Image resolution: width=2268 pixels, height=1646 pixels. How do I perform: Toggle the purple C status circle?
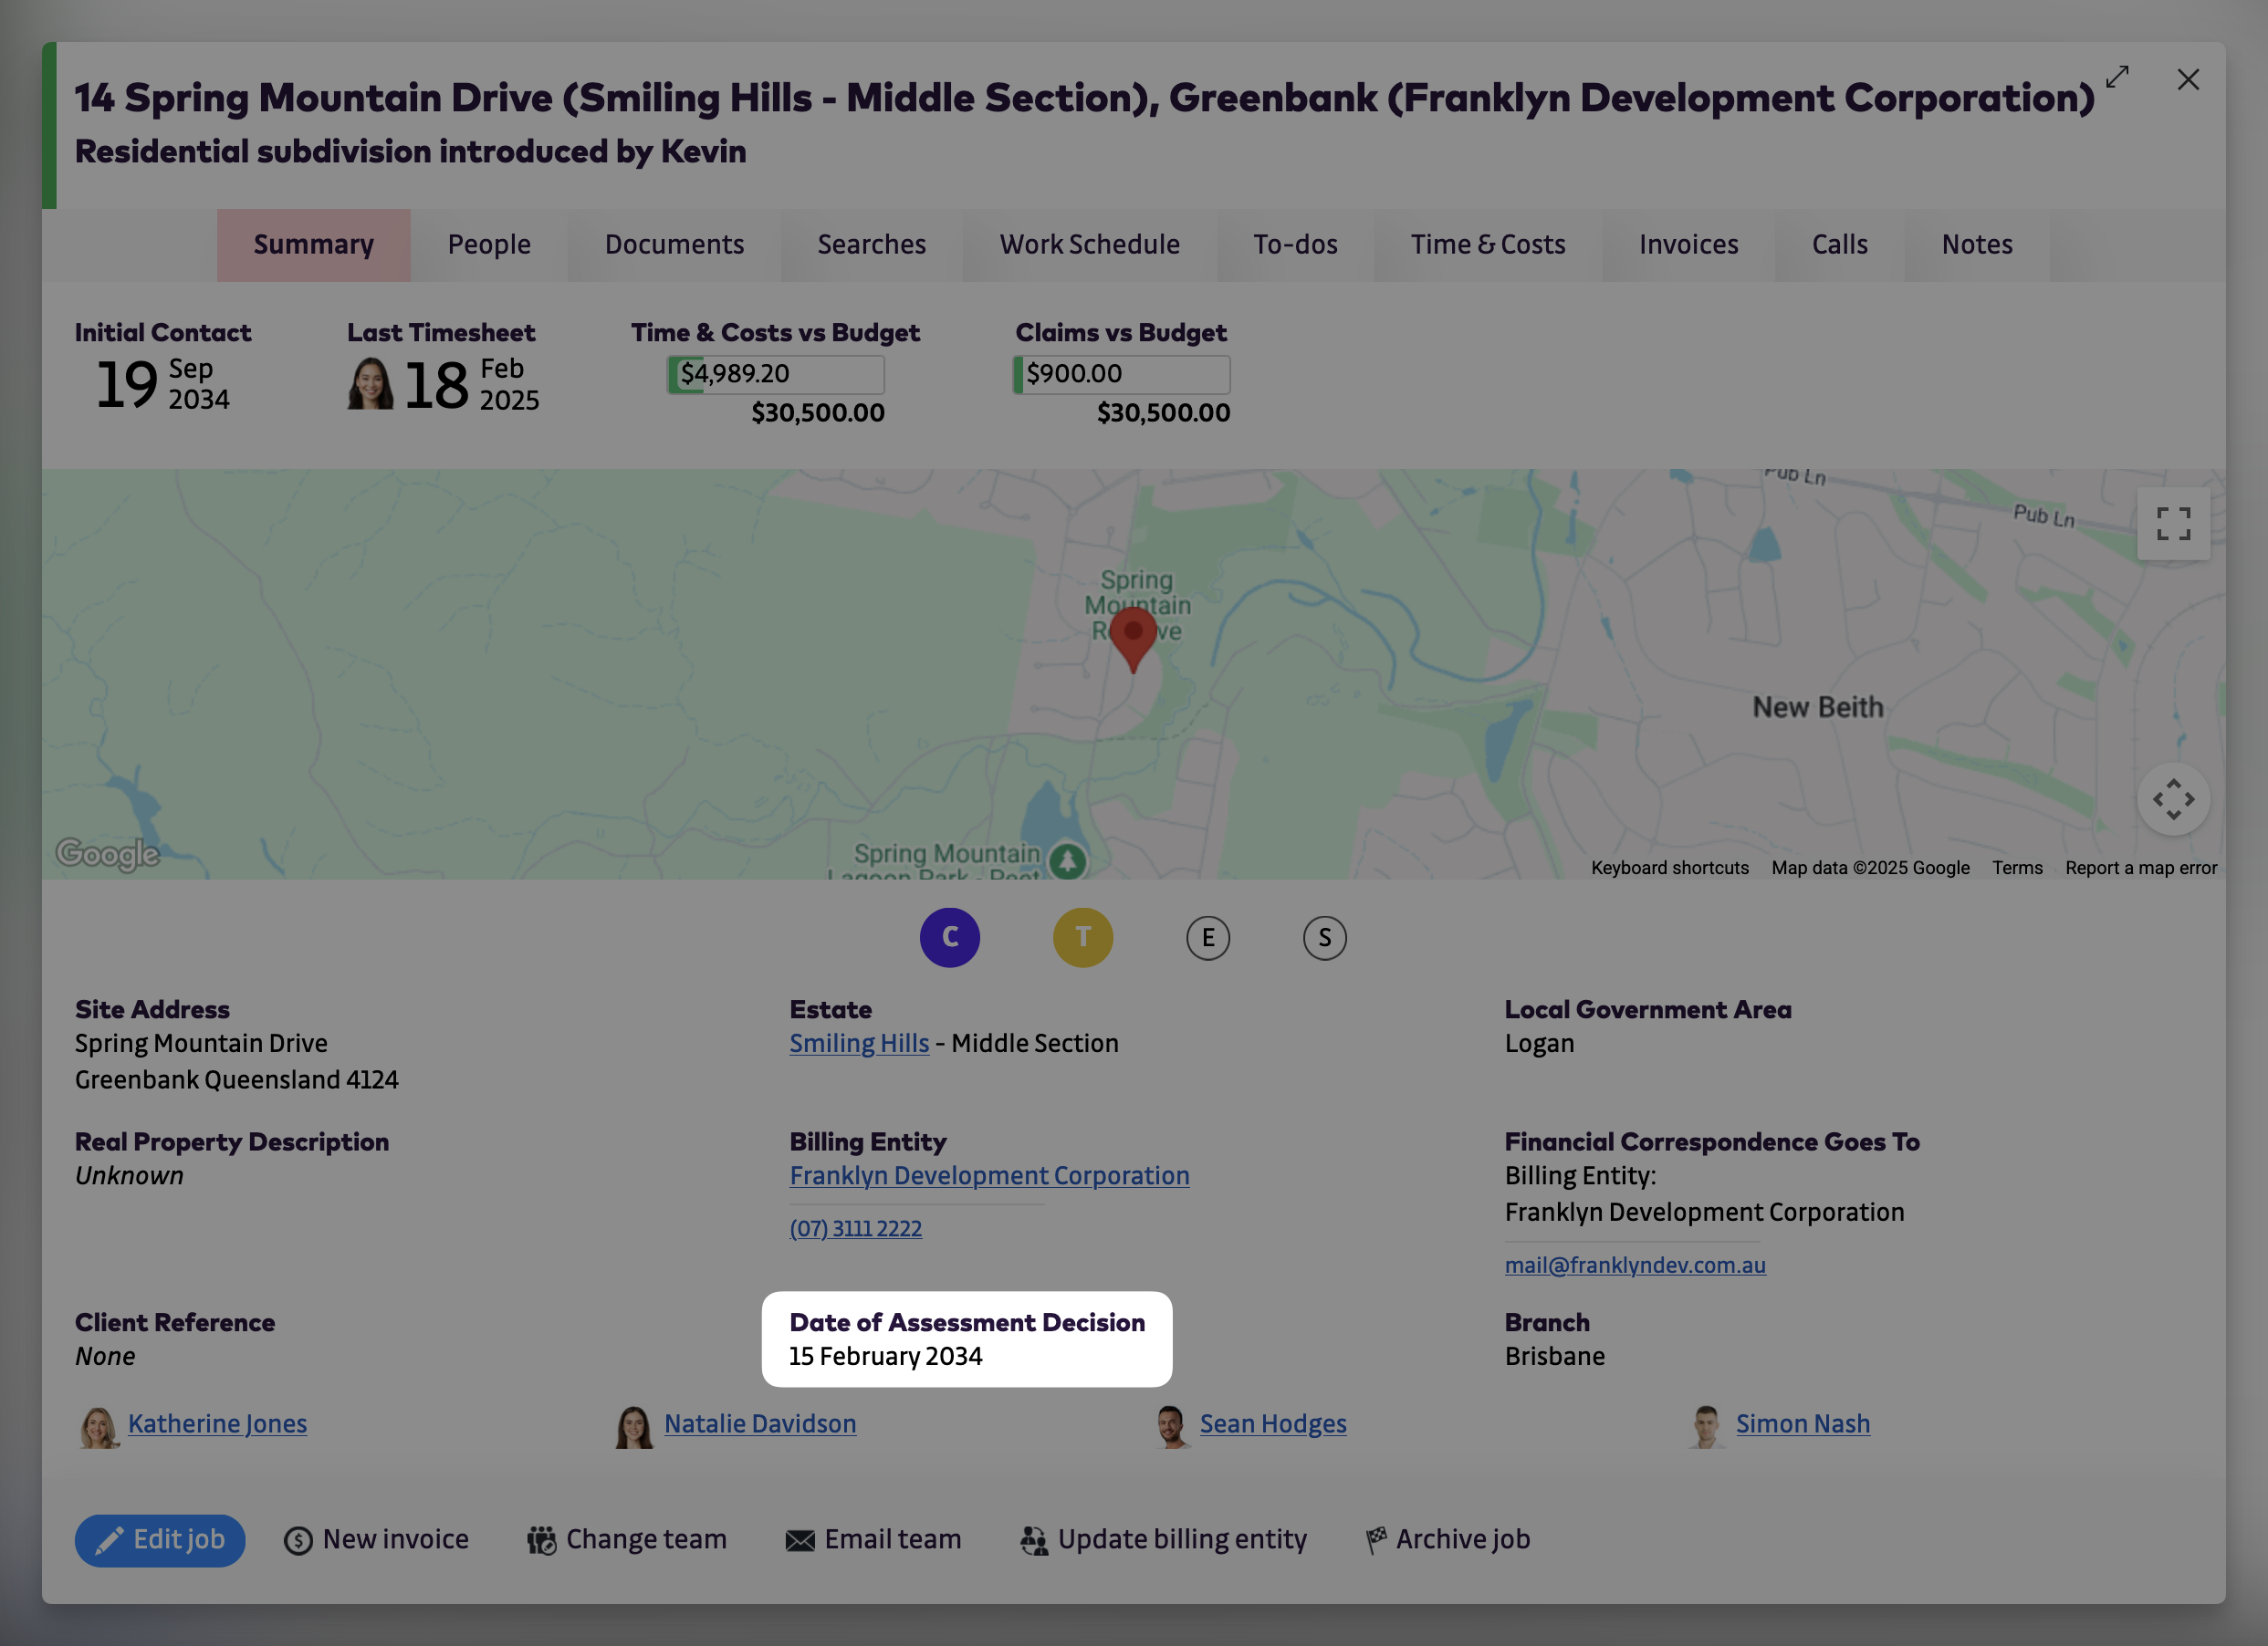coord(950,937)
